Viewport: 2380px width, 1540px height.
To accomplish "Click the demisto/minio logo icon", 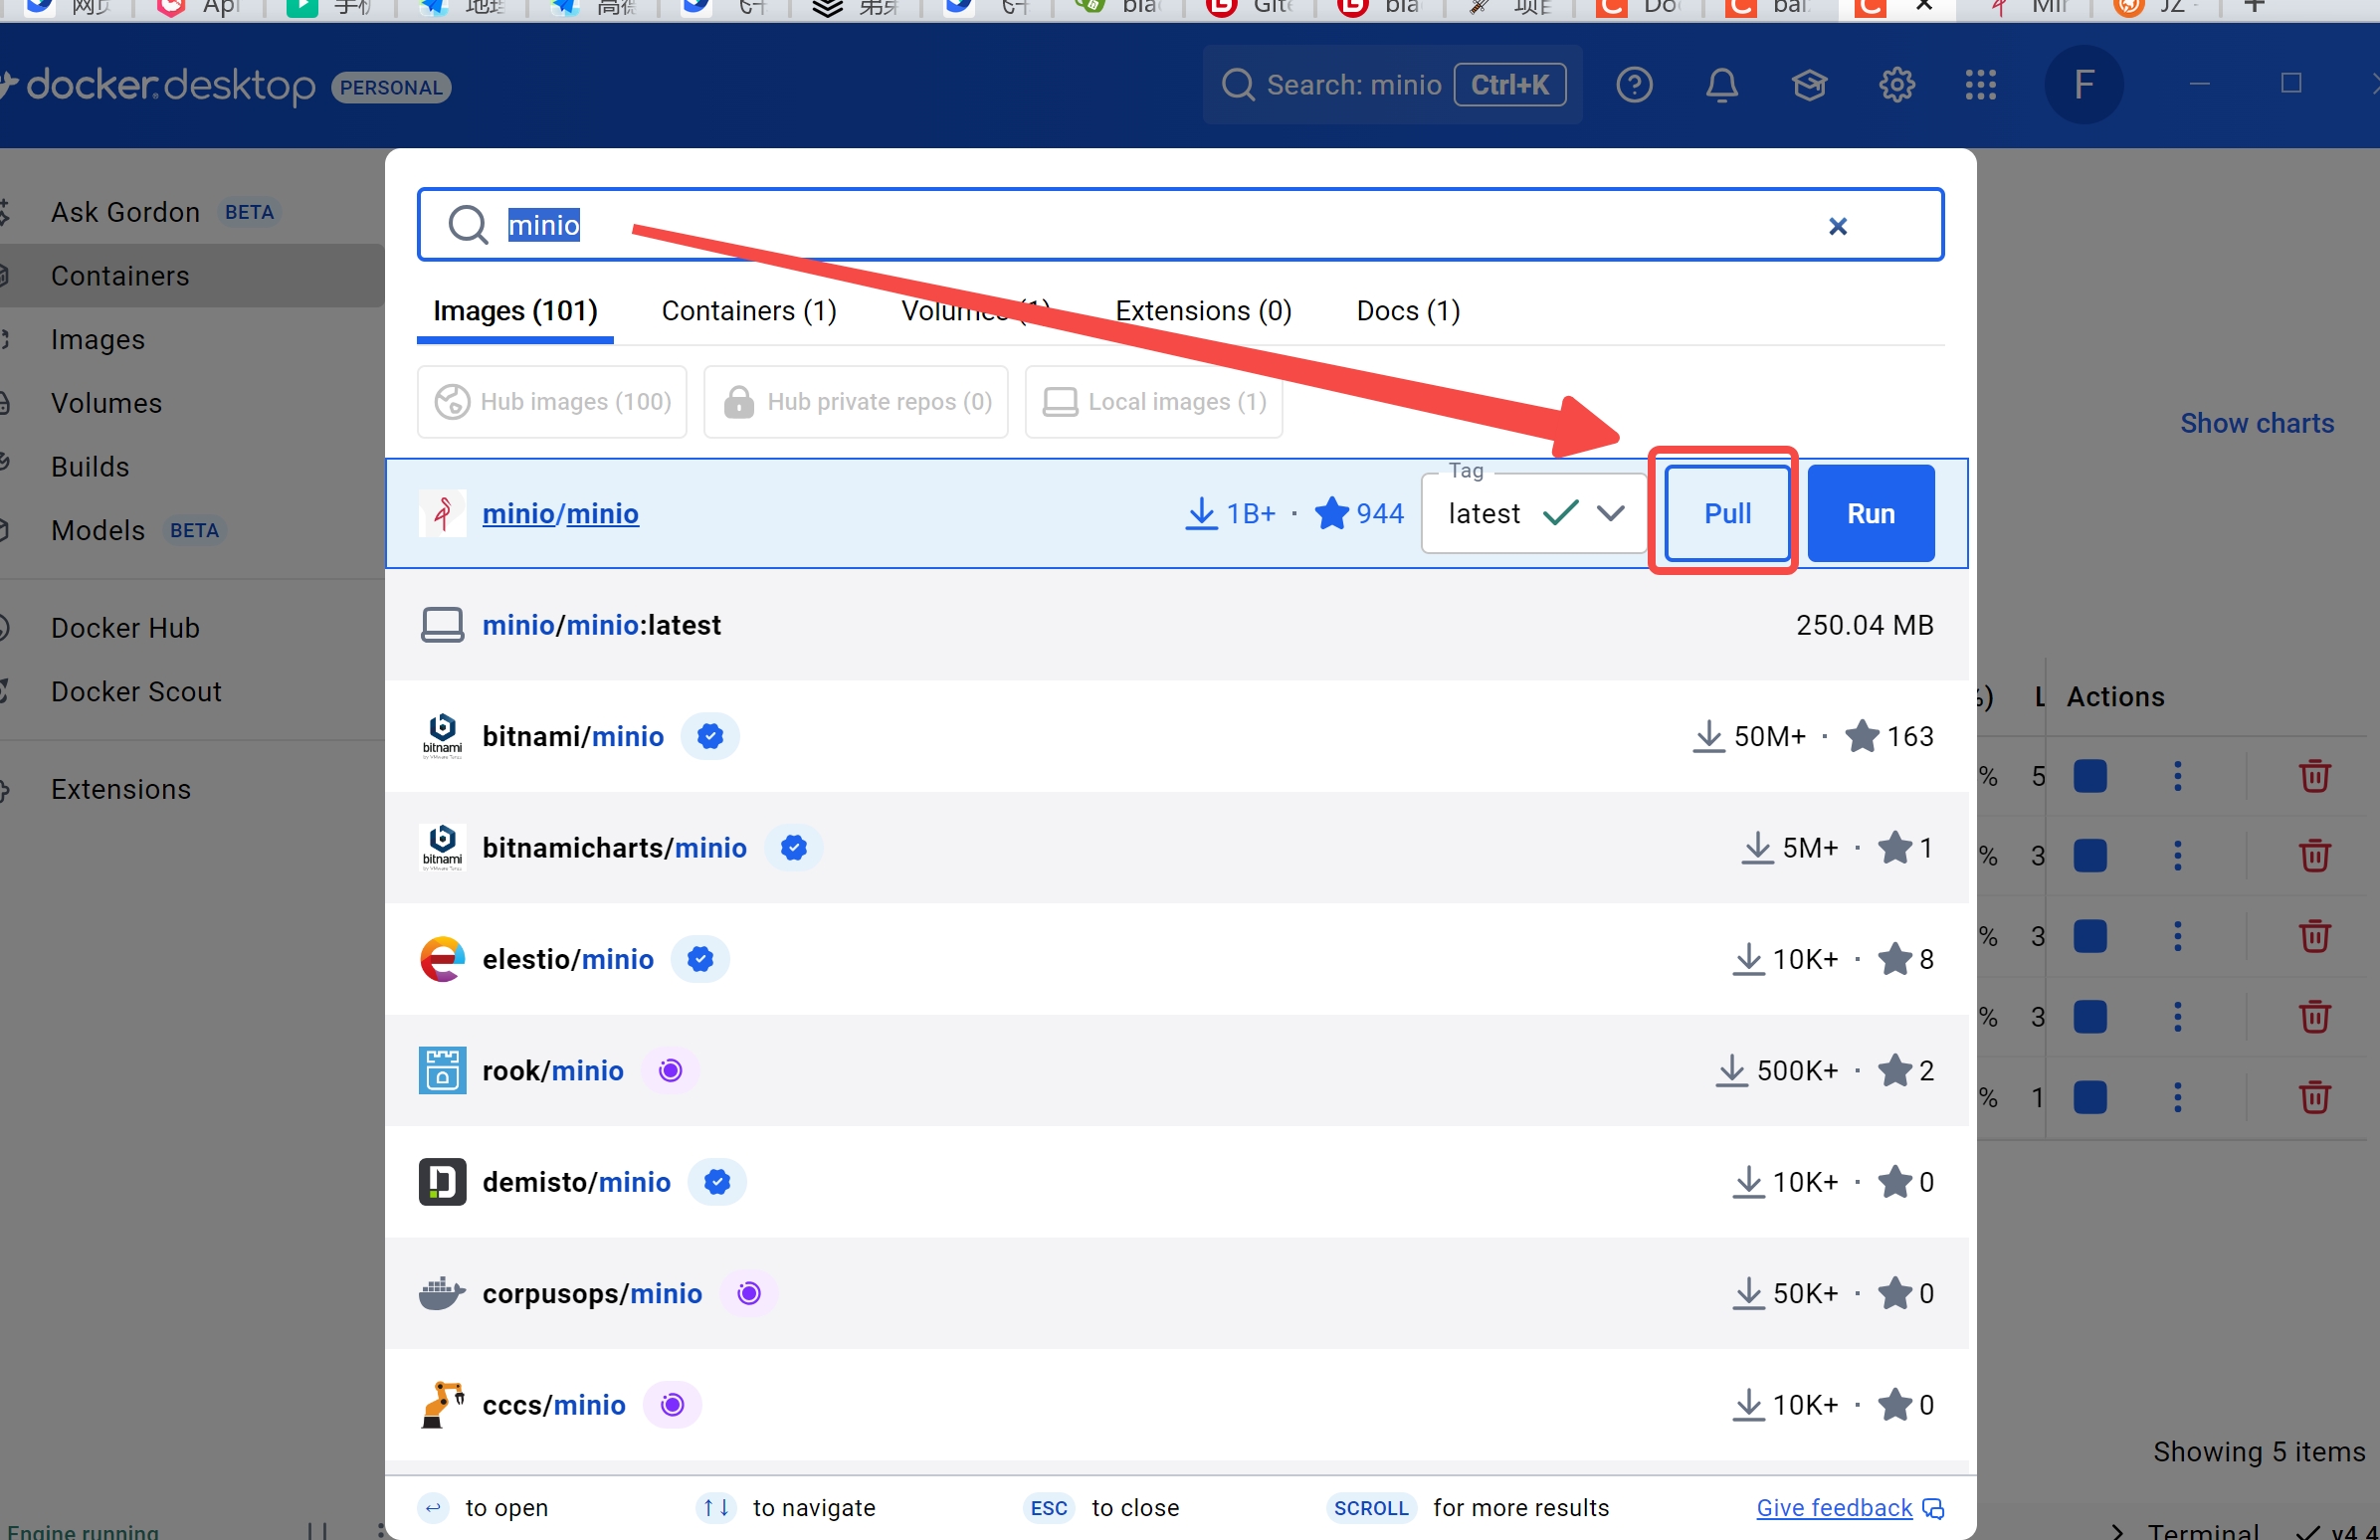I will [442, 1182].
